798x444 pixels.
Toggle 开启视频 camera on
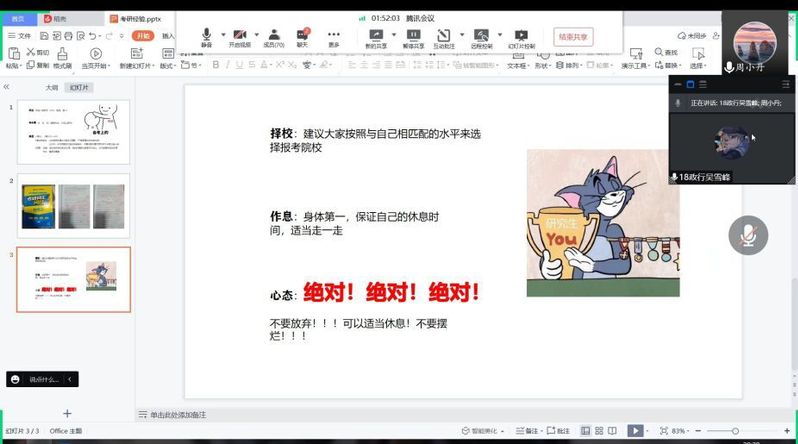[x=241, y=35]
